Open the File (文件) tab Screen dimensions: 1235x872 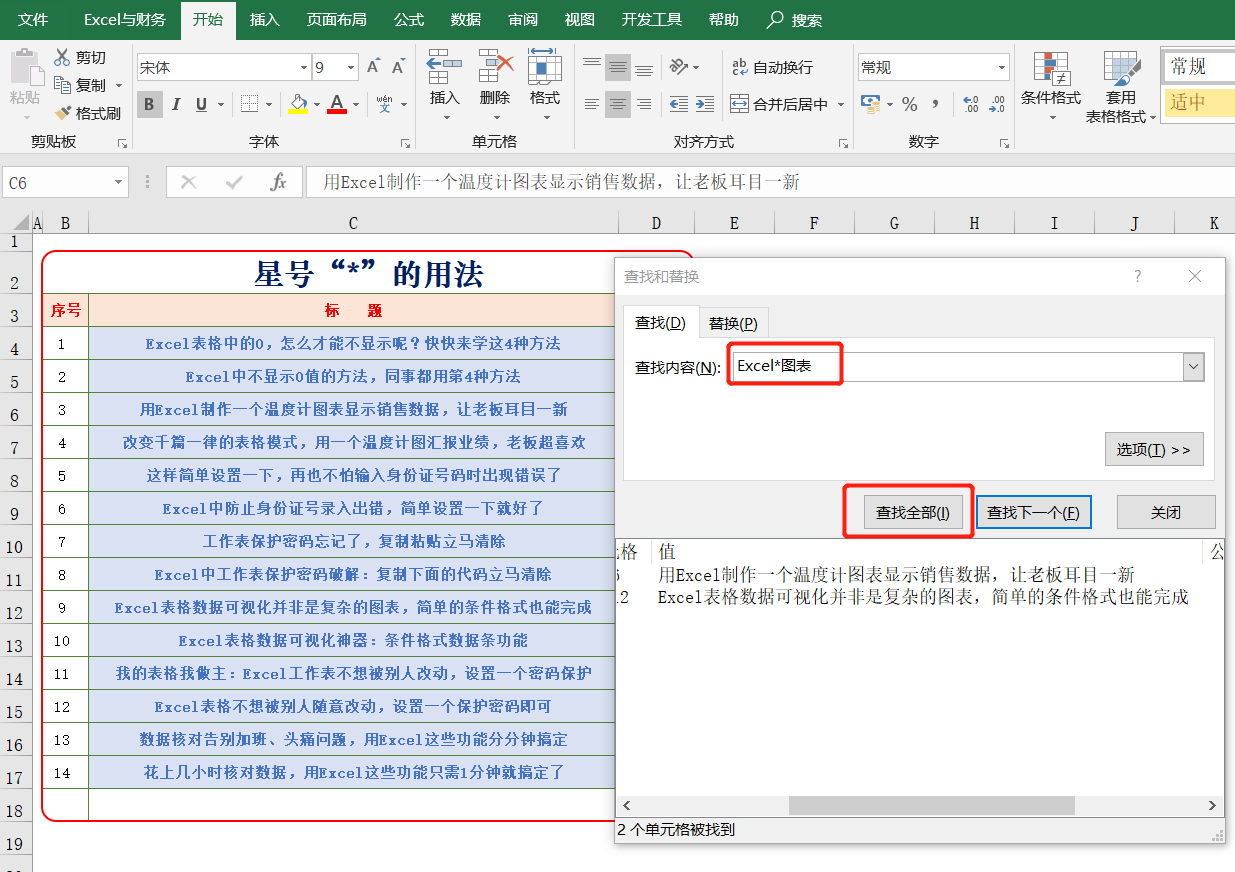pyautogui.click(x=33, y=19)
